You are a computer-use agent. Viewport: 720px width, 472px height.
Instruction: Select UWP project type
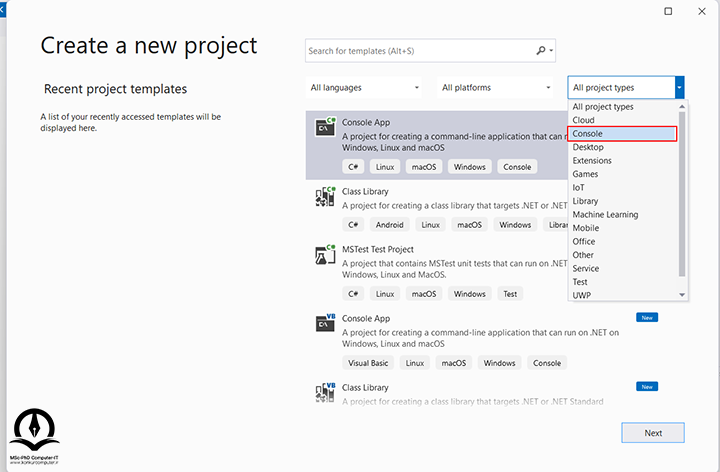coord(581,295)
